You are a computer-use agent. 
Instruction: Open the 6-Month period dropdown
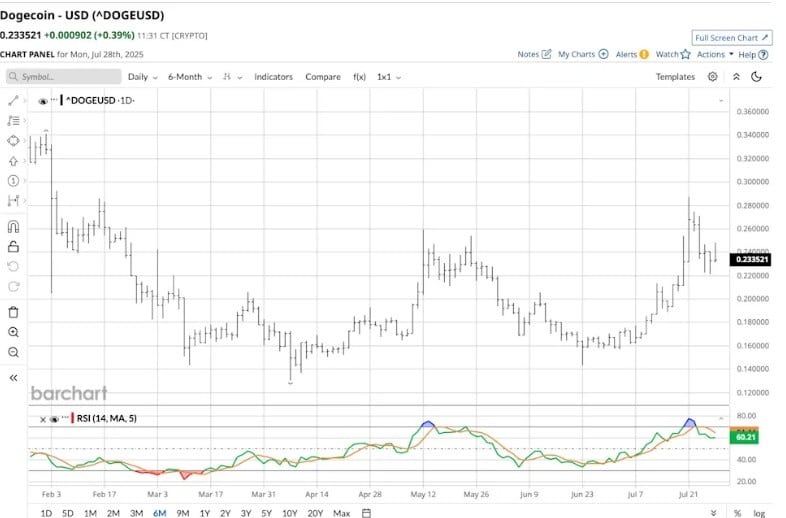click(x=189, y=77)
